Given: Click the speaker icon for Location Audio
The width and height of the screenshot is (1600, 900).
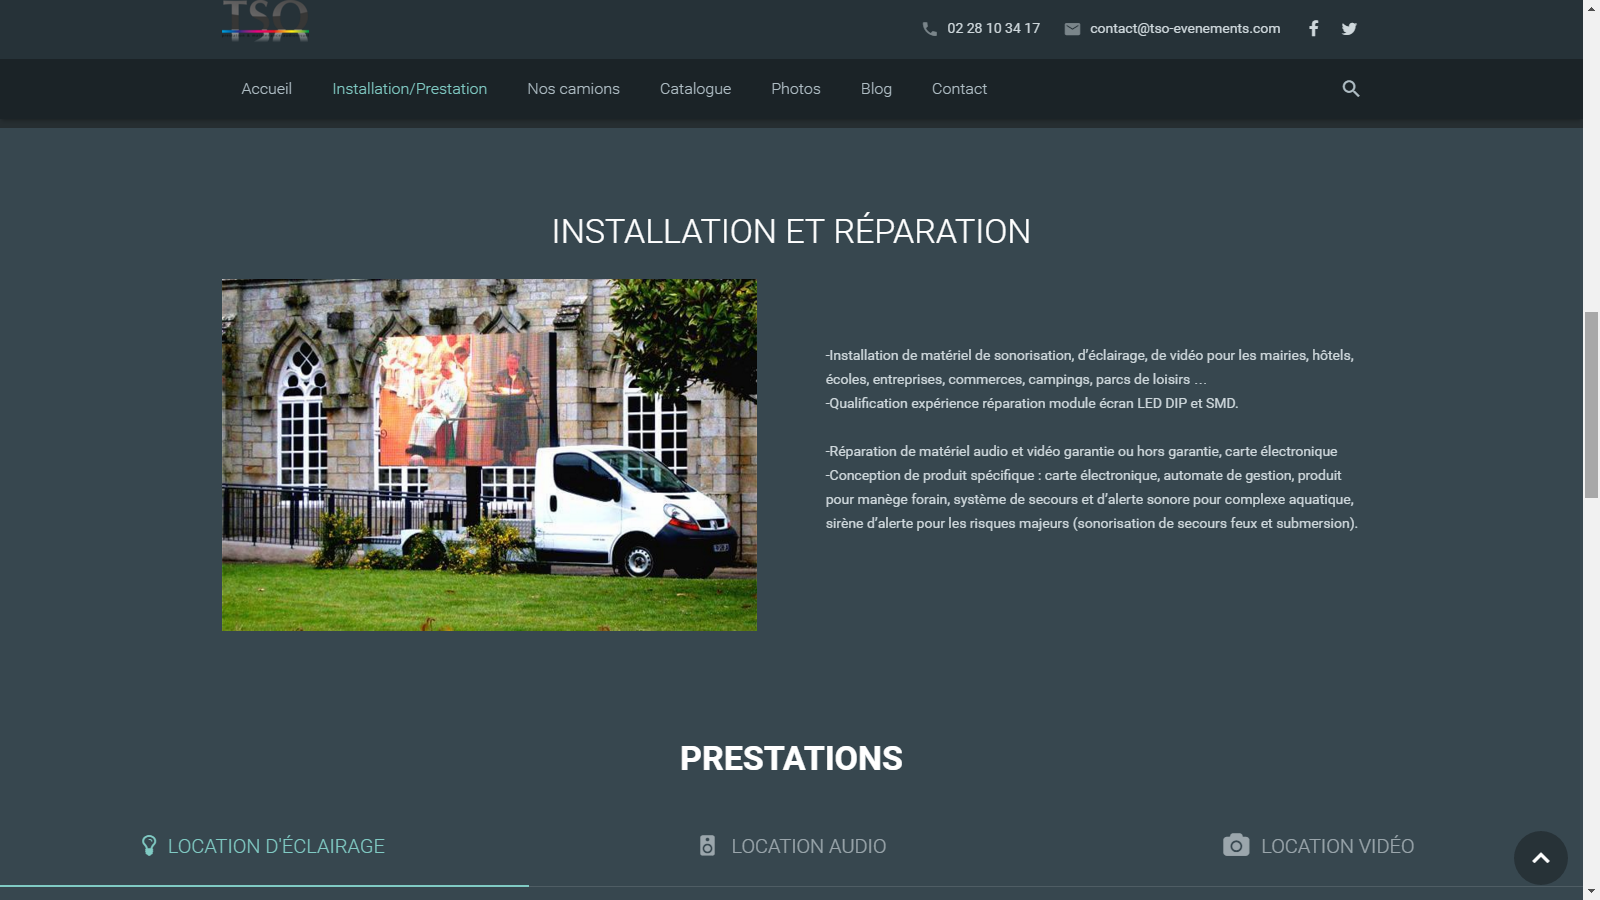Looking at the screenshot, I should click(x=707, y=846).
